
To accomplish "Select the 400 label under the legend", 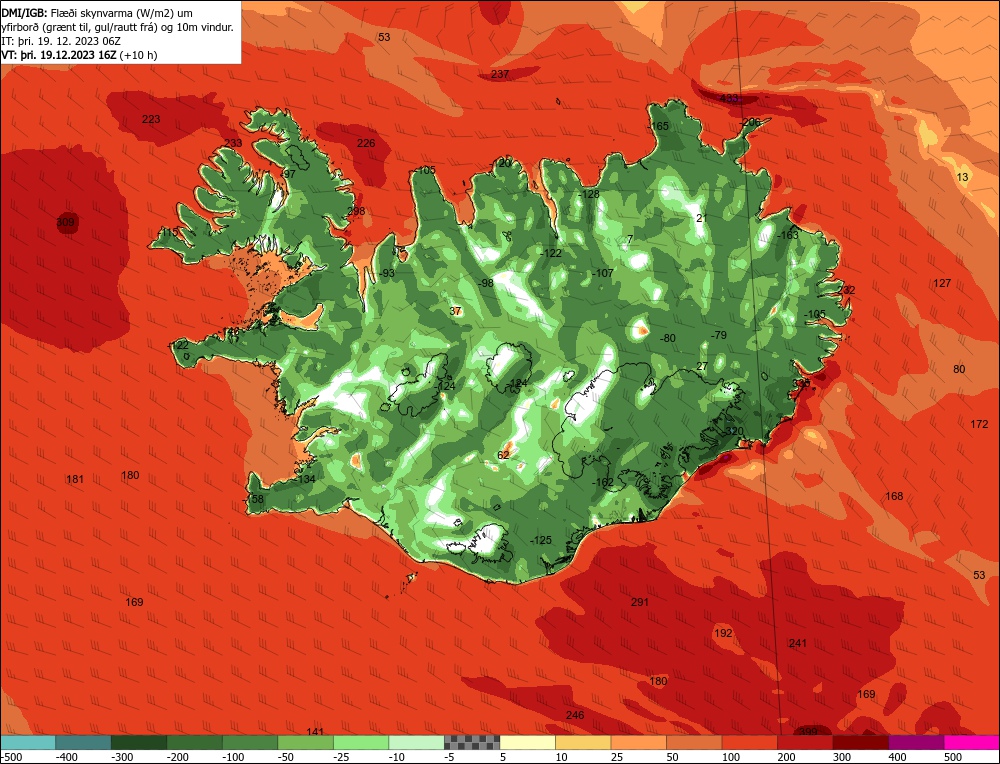I will (898, 757).
